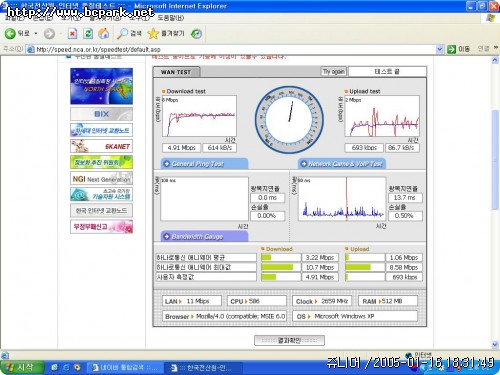Screen dimensions: 500x375
Task: Click the 8.58 Mbps upload value
Action: click(404, 267)
